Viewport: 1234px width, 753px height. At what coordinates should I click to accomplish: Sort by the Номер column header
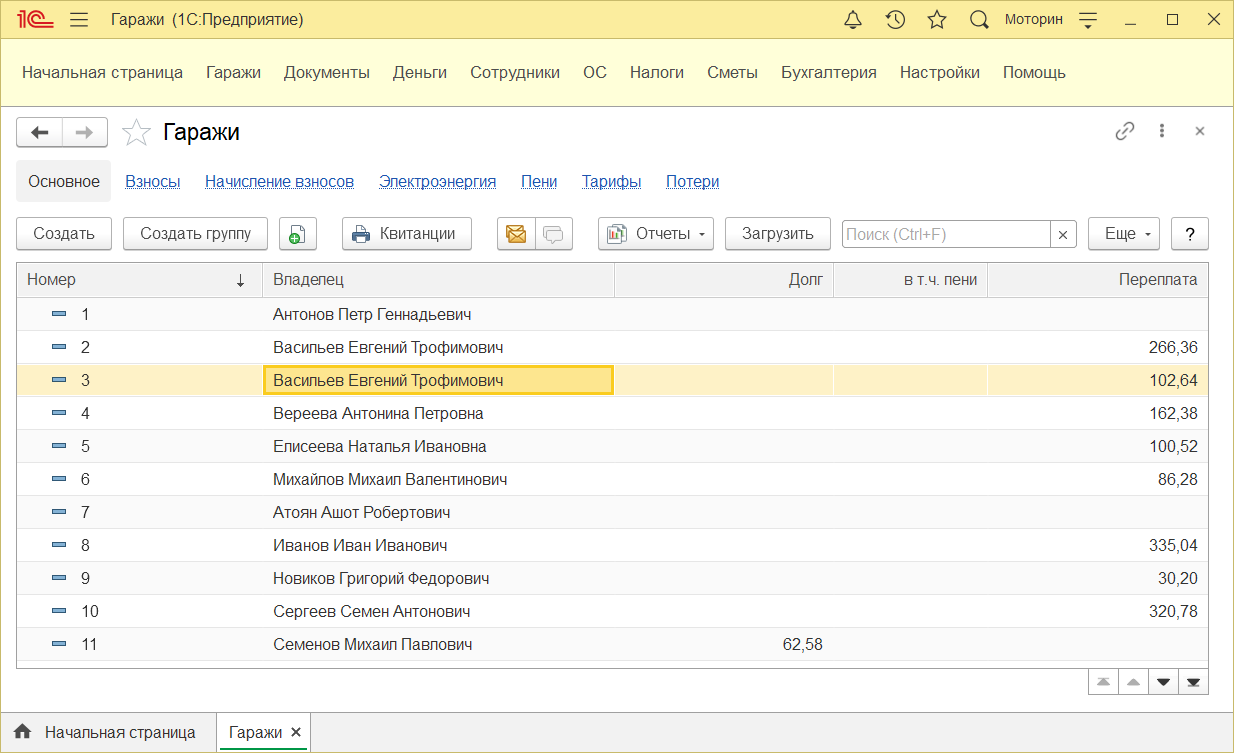[138, 280]
